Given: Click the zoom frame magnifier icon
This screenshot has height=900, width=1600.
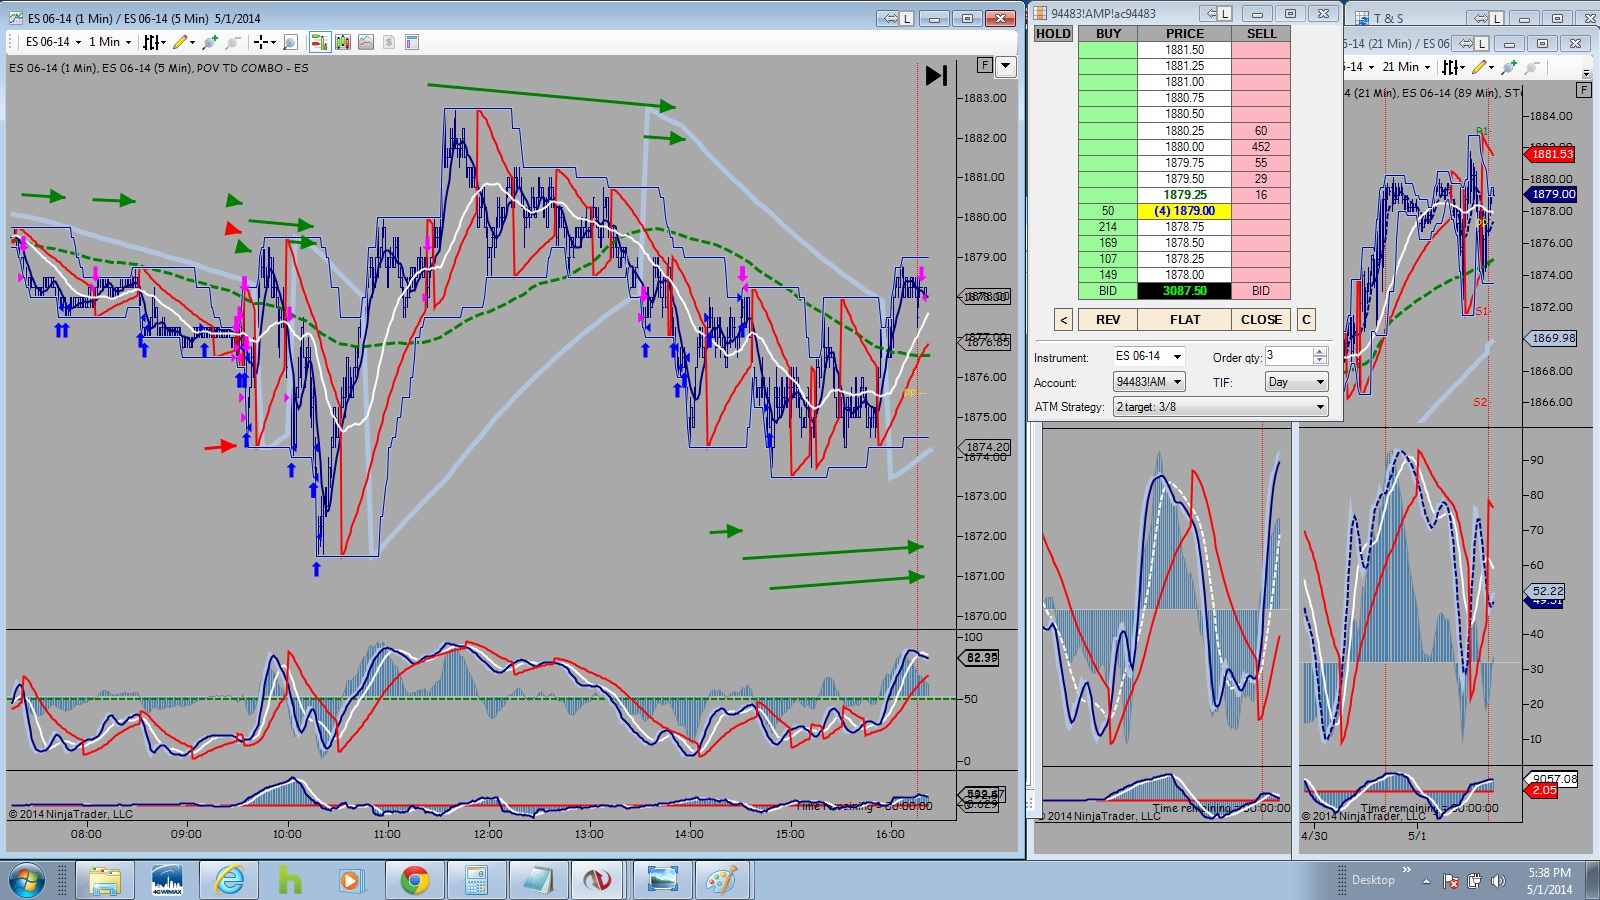Looking at the screenshot, I should [290, 42].
